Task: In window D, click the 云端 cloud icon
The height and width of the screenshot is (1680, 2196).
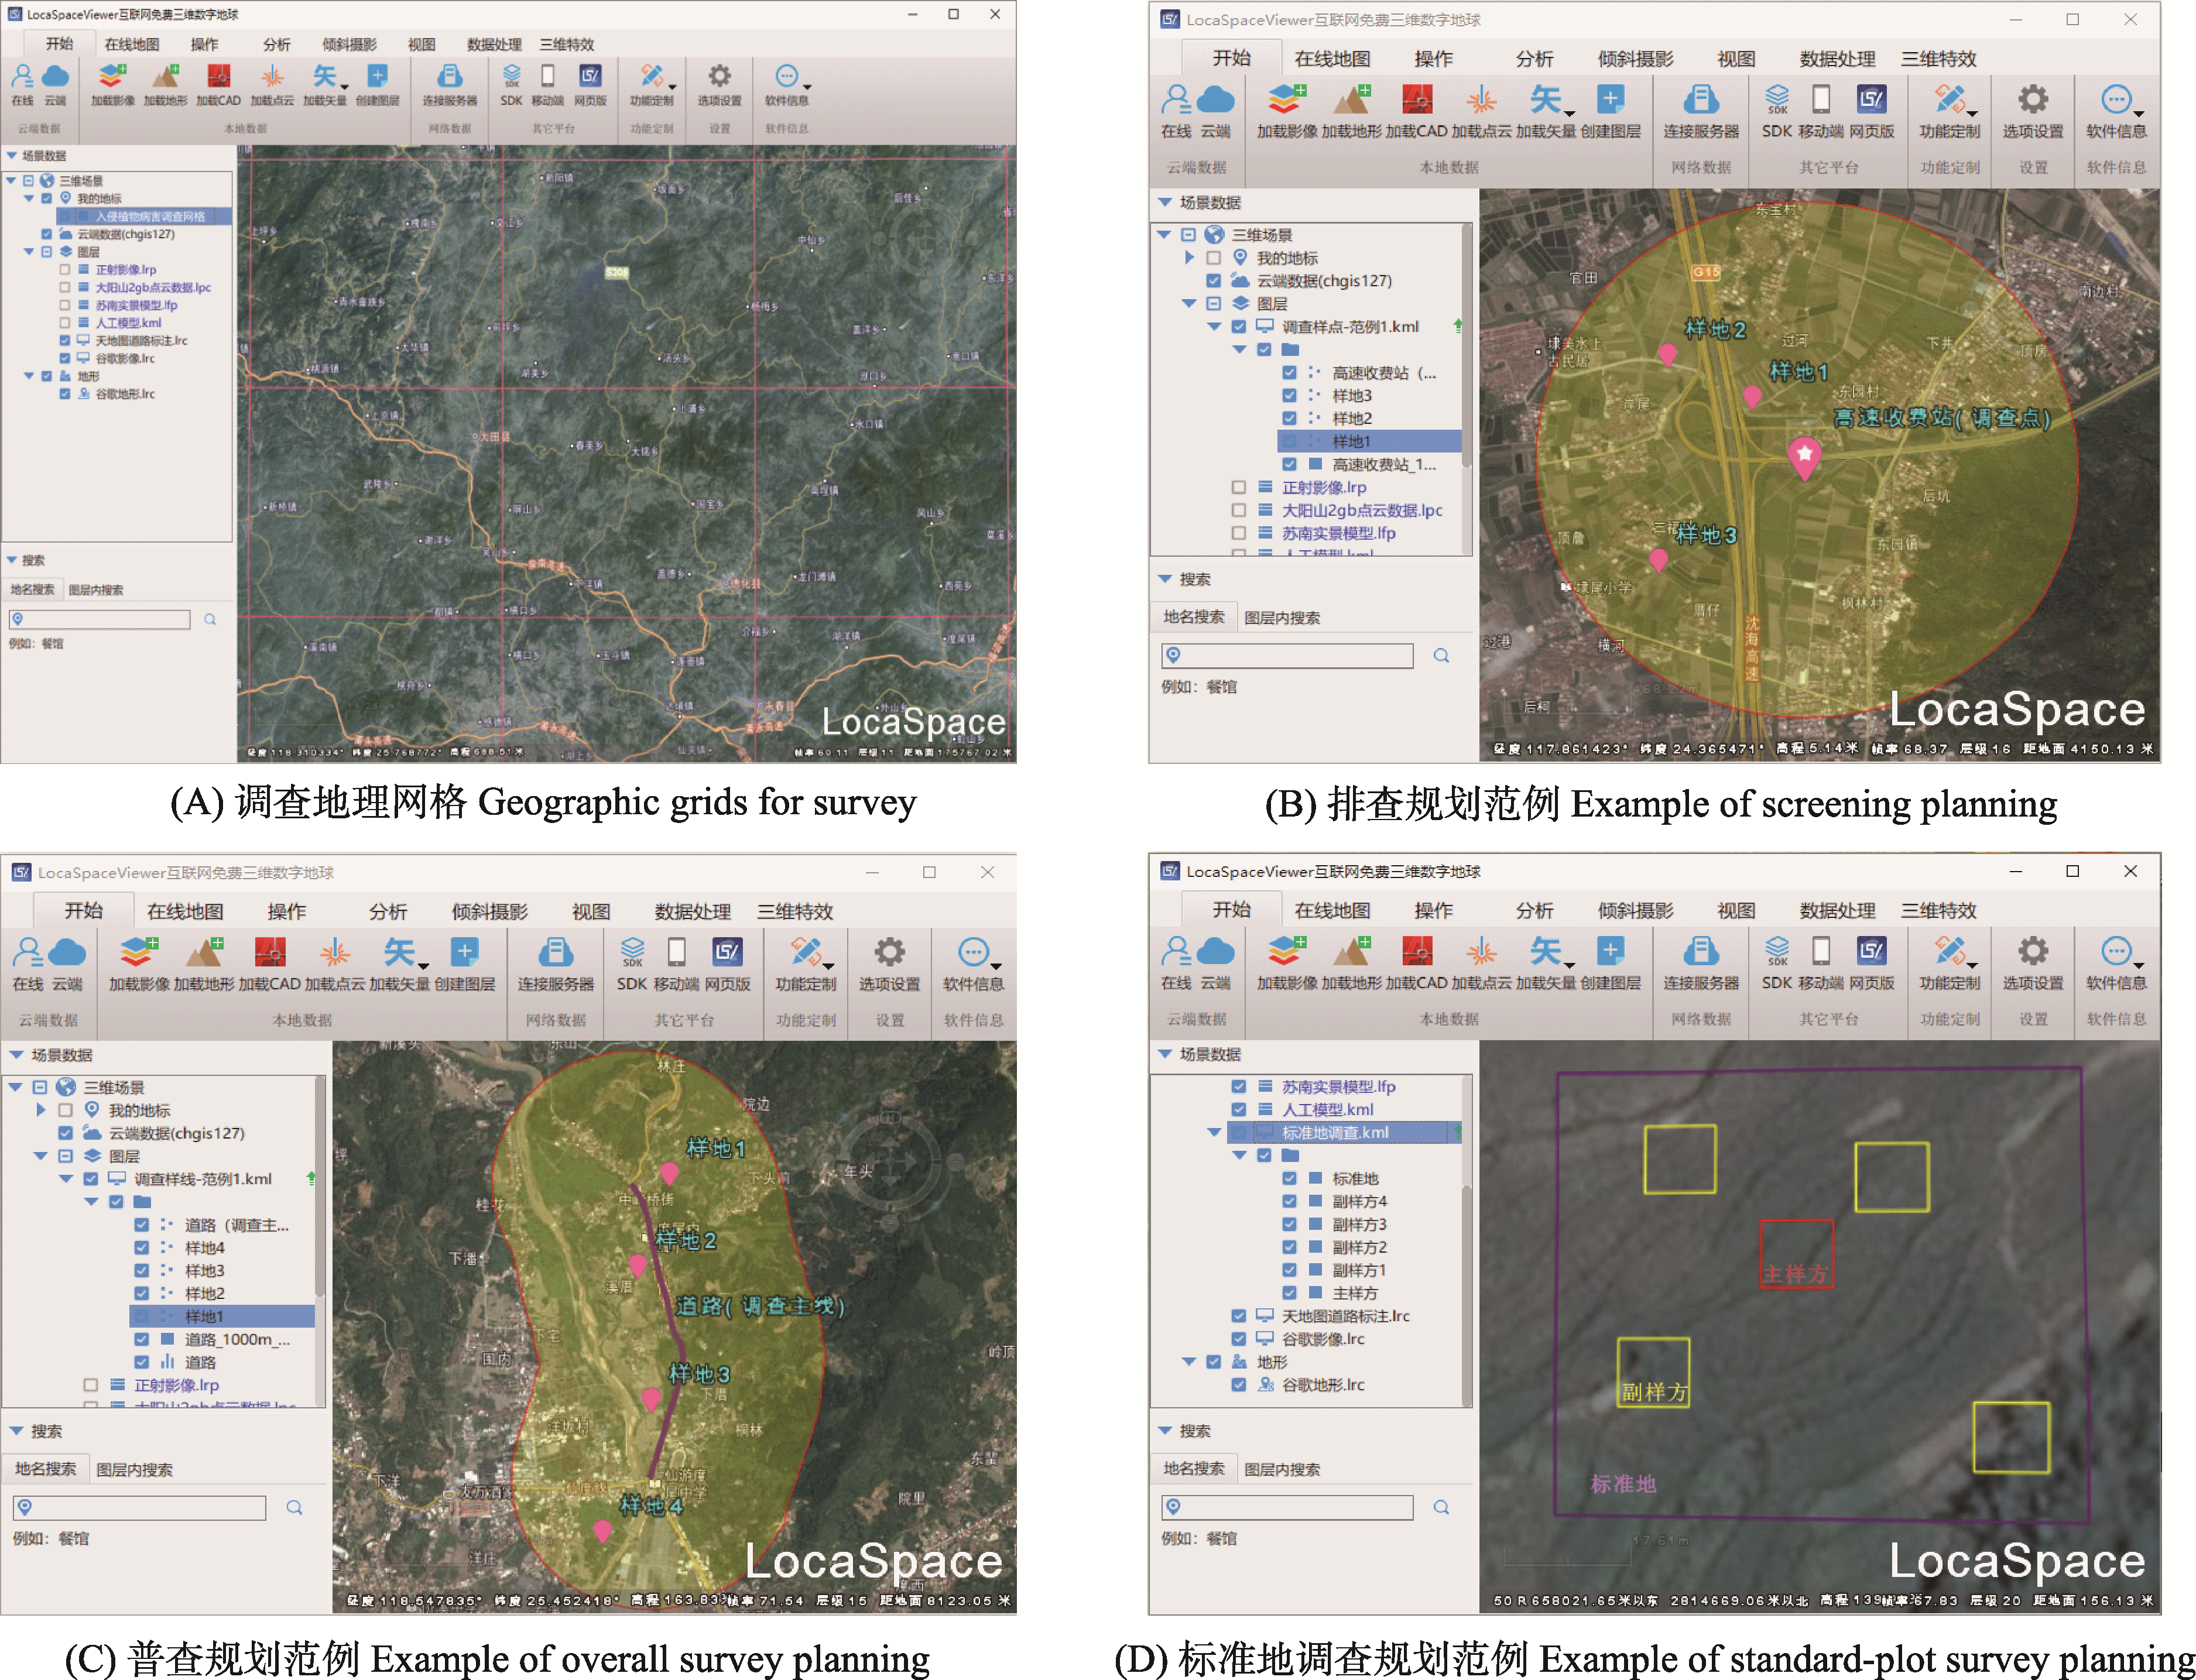Action: click(x=1215, y=950)
